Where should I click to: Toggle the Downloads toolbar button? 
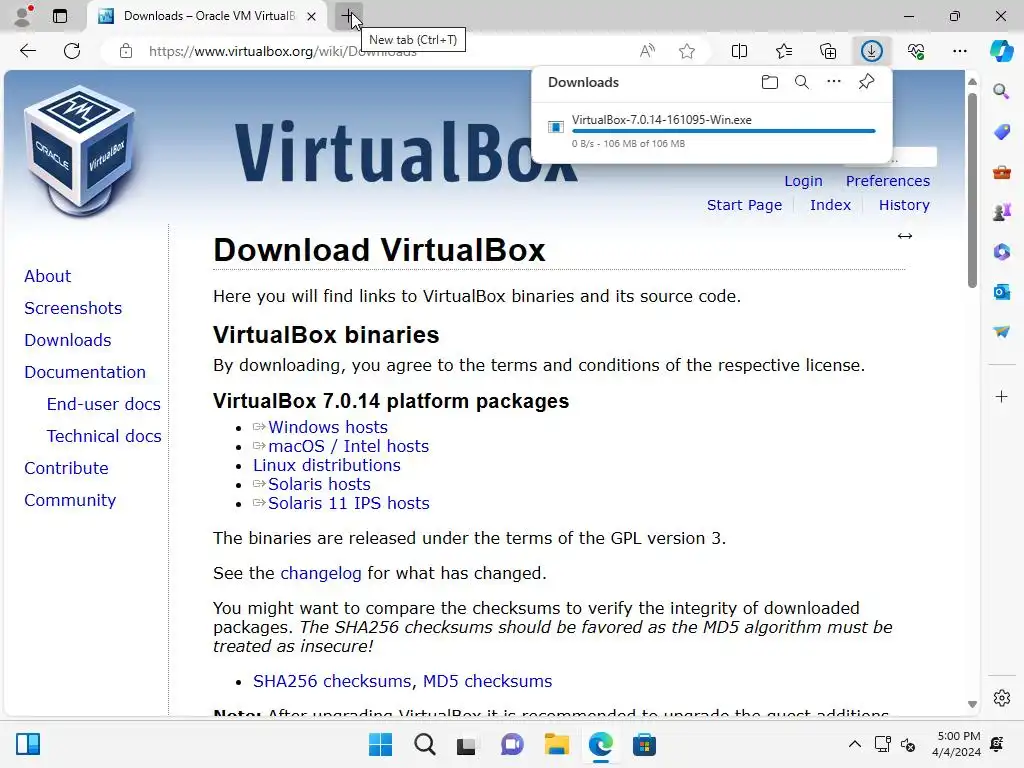click(872, 51)
